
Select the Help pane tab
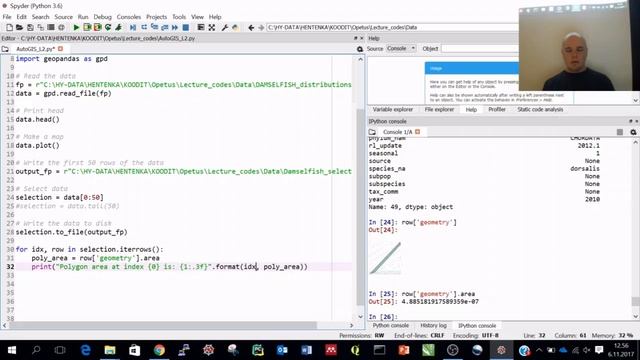(x=471, y=109)
